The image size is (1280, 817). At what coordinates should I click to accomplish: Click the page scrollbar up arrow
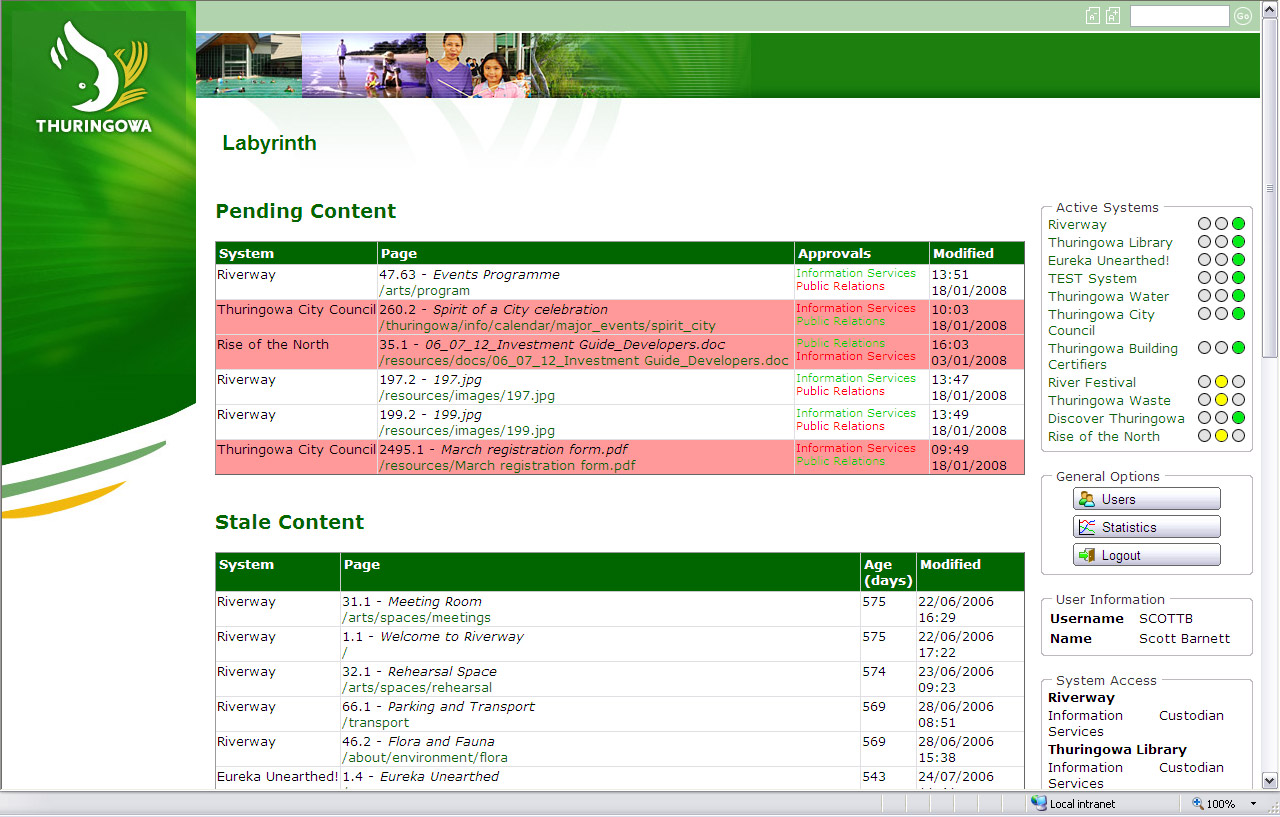click(1270, 9)
